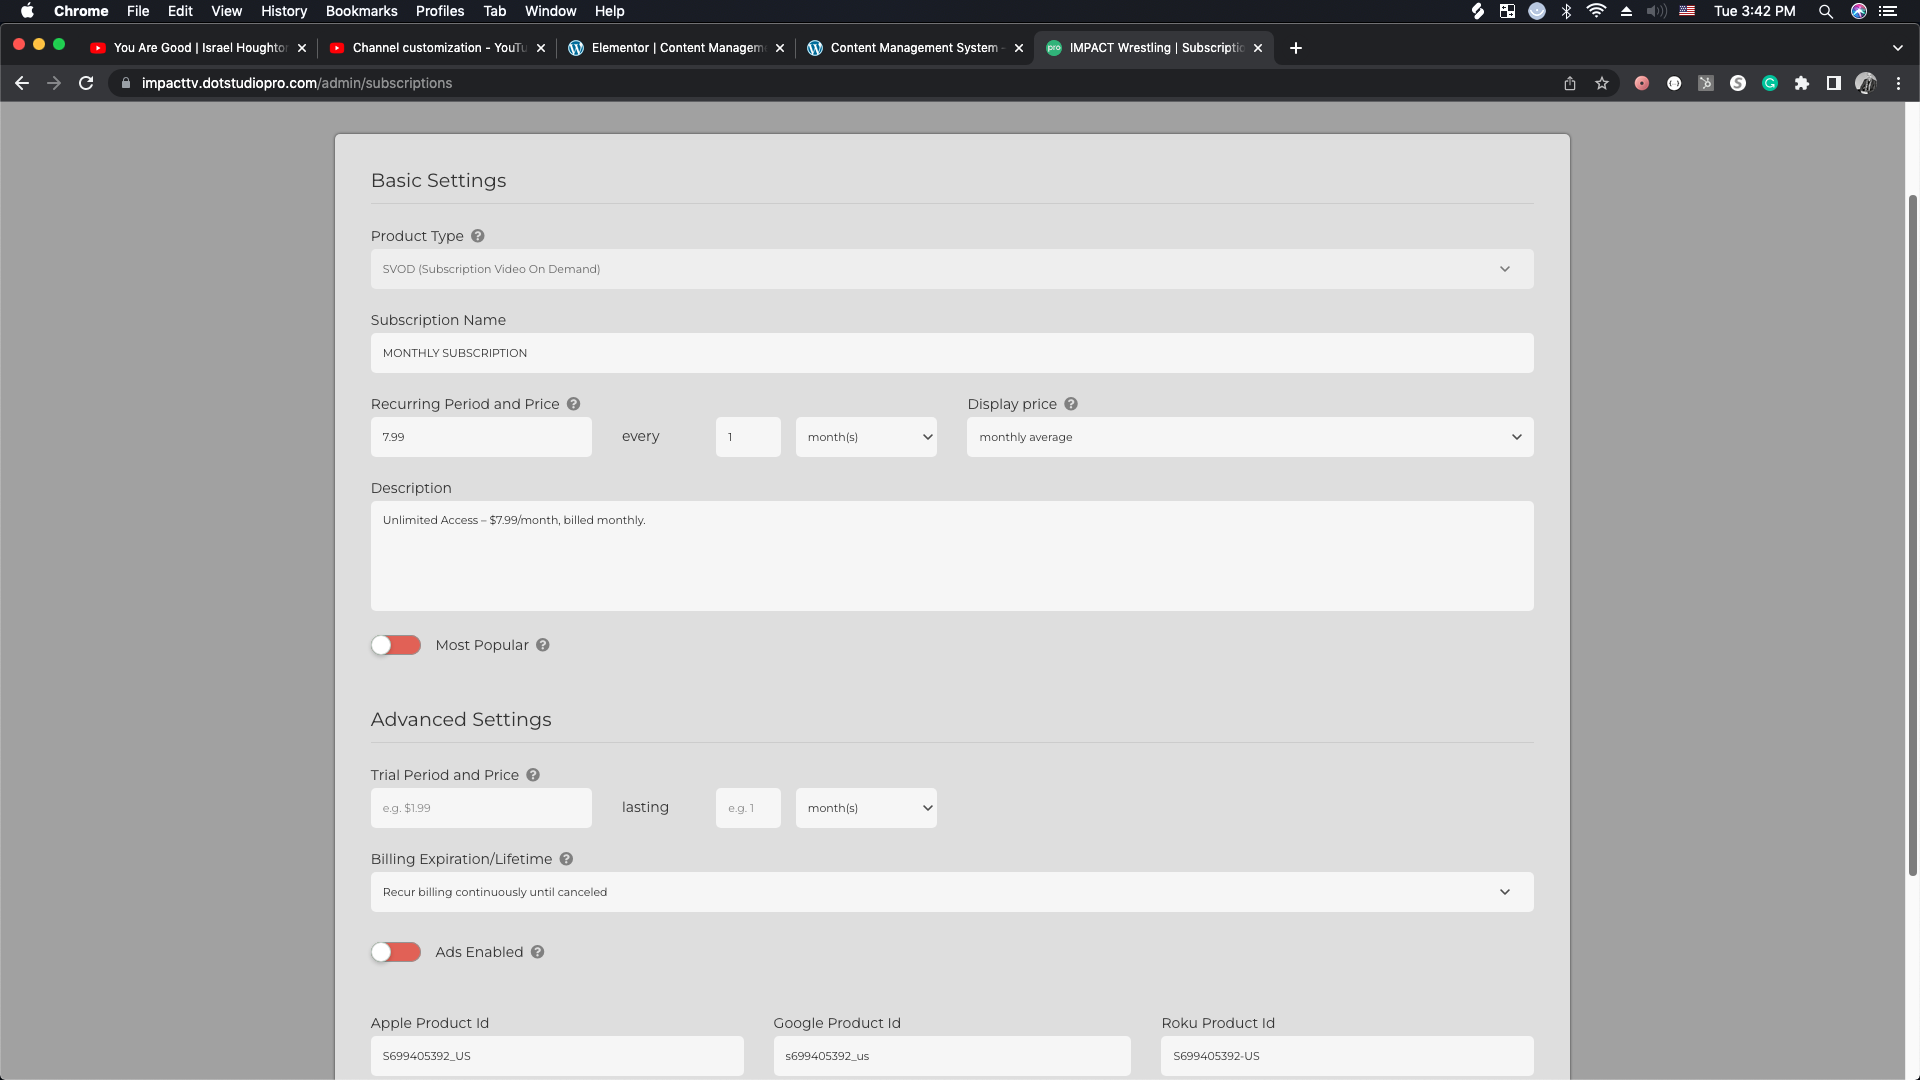Open Chrome's three-dot menu

(1899, 83)
